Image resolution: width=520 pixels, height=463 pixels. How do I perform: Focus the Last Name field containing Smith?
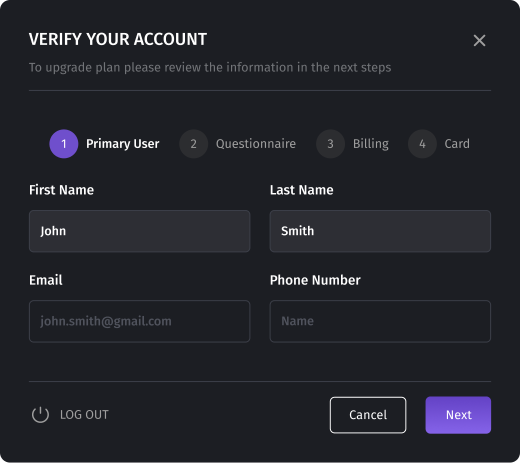pos(380,231)
